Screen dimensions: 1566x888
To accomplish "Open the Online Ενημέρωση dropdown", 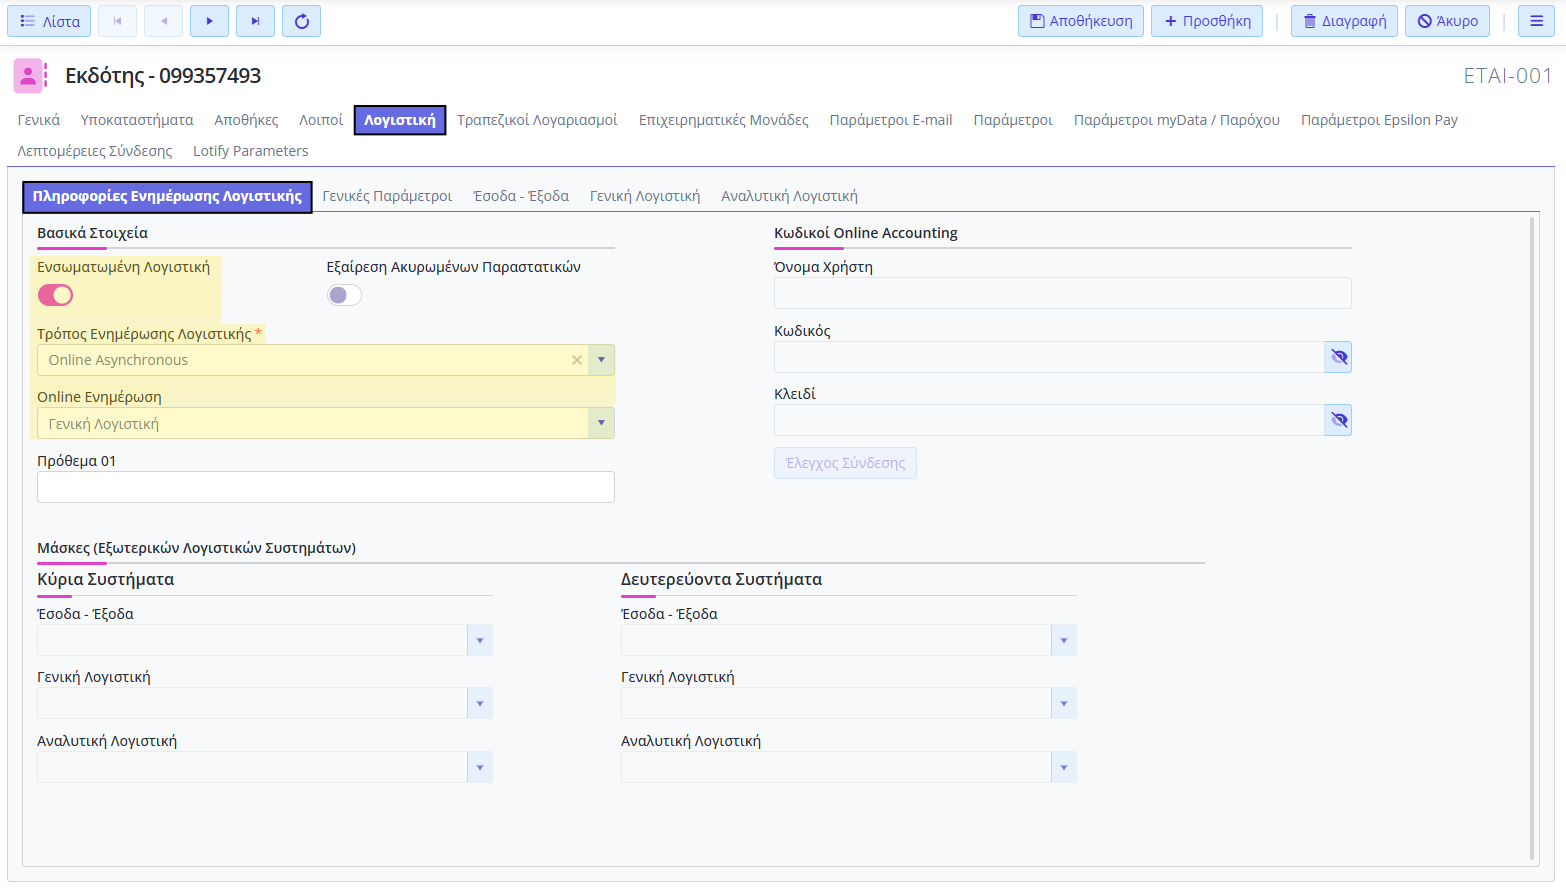I will click(x=601, y=423).
